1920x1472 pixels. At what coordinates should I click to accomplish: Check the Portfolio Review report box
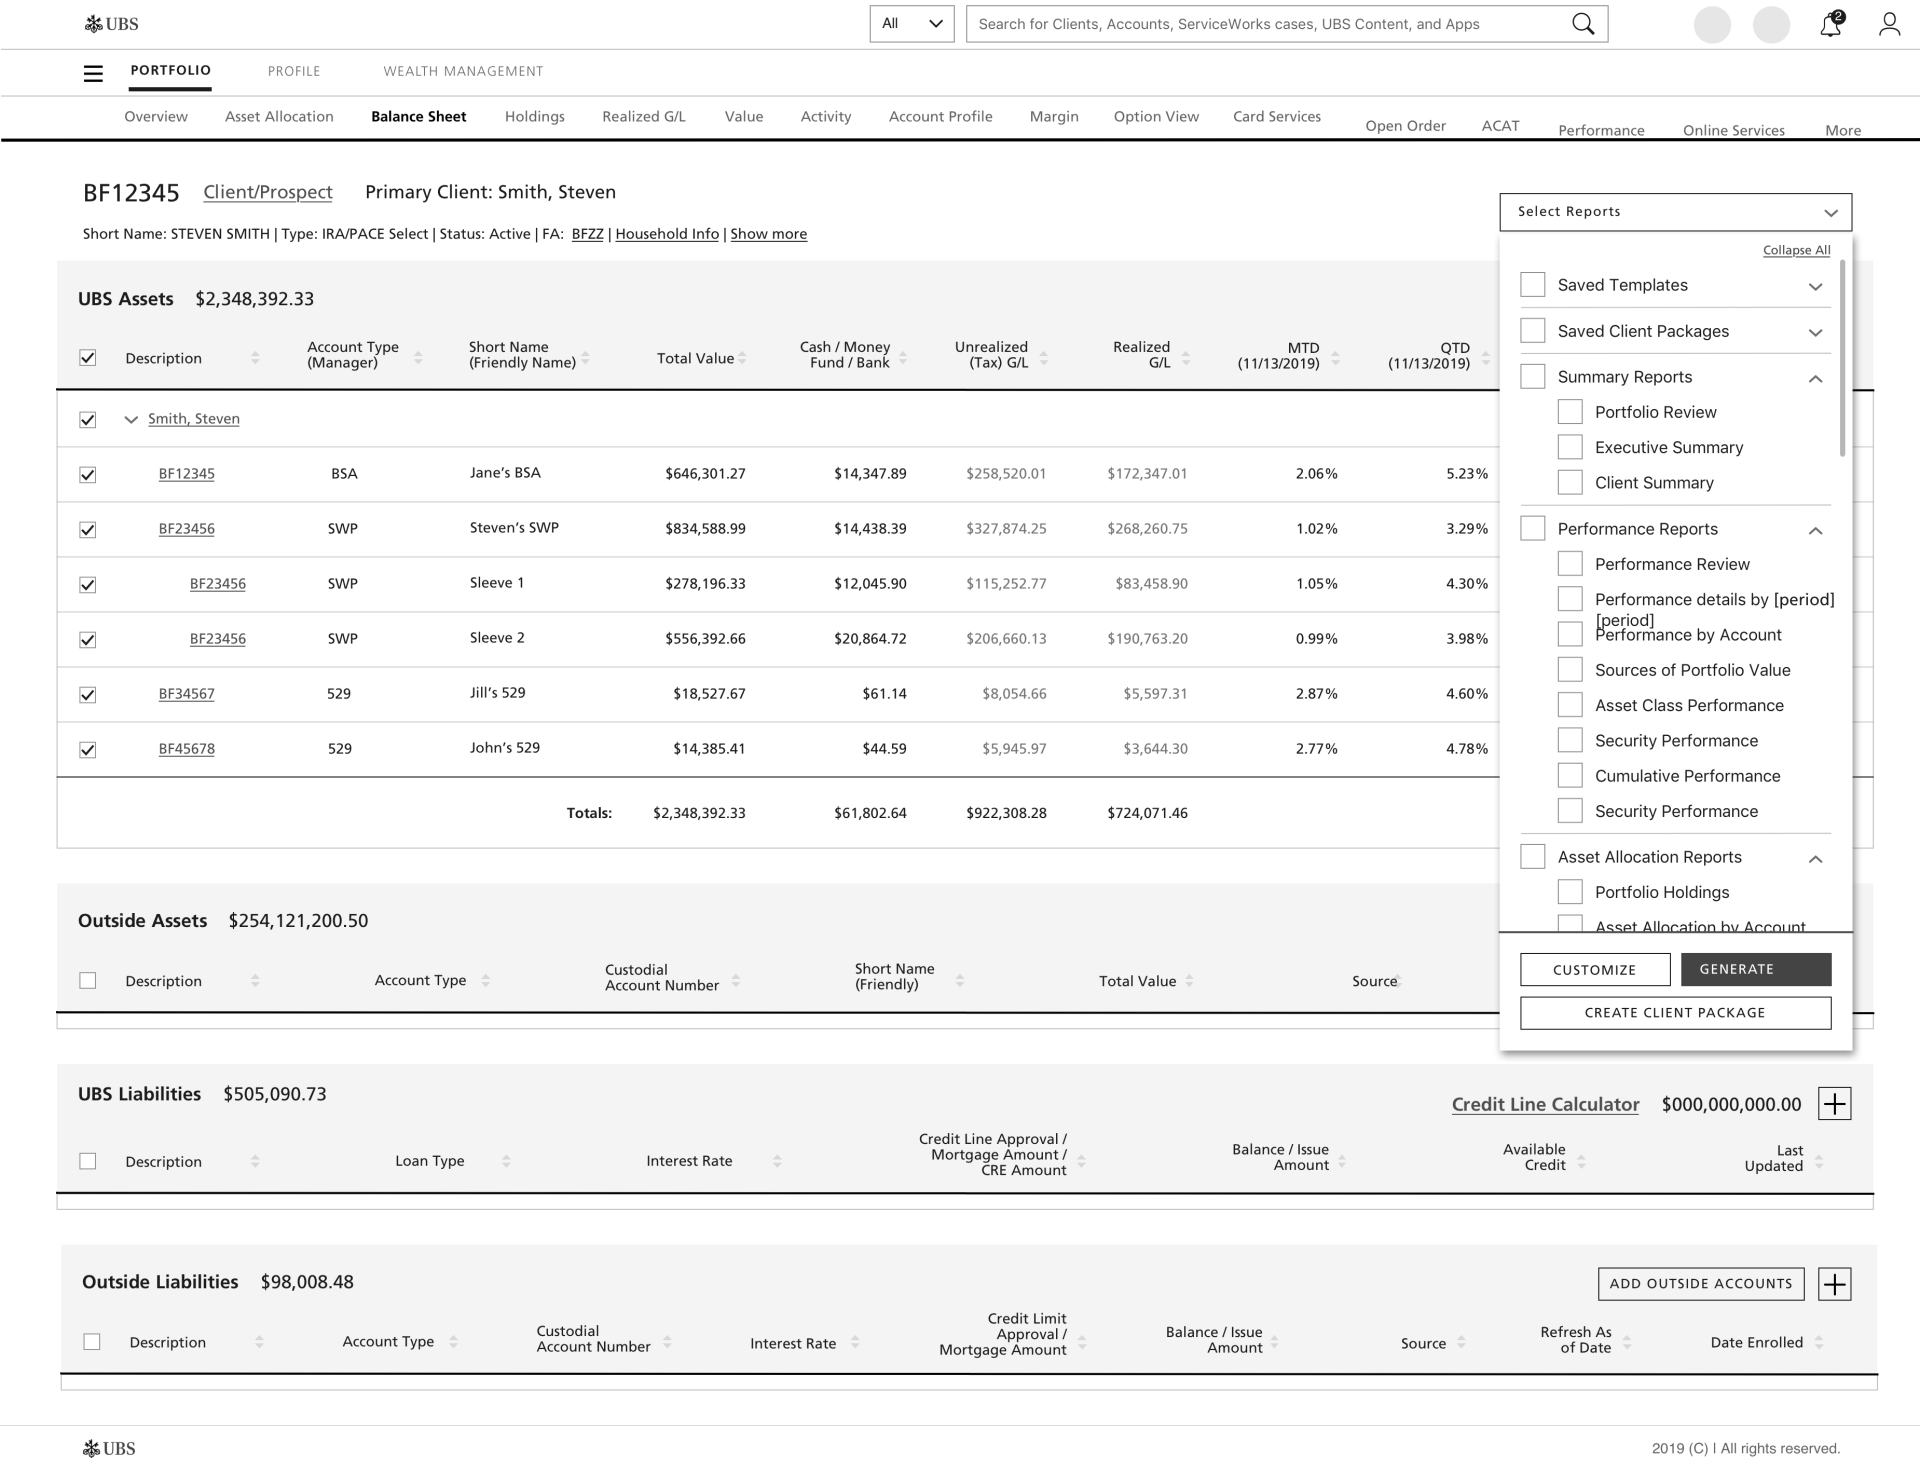[1570, 412]
